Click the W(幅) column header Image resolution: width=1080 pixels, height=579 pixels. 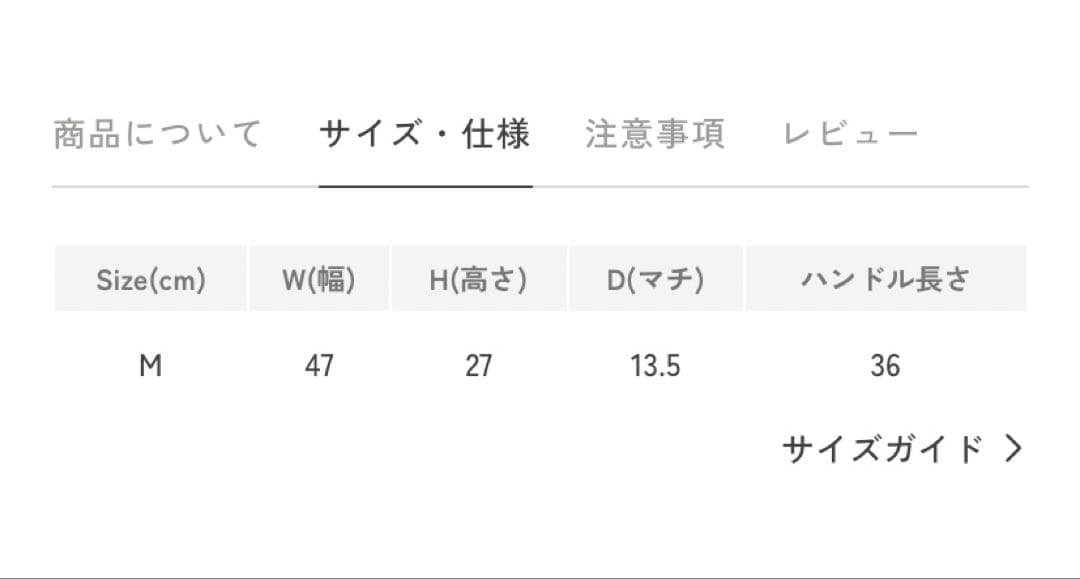point(320,279)
